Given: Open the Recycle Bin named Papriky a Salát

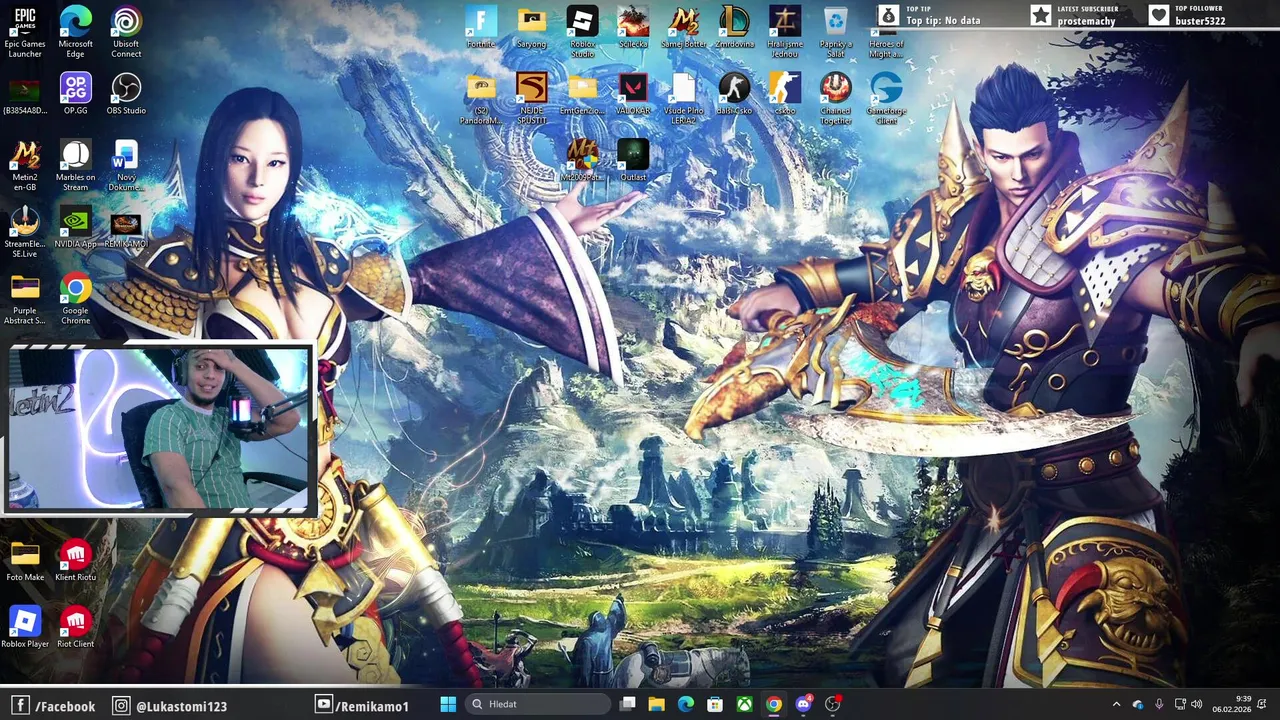Looking at the screenshot, I should pyautogui.click(x=836, y=32).
